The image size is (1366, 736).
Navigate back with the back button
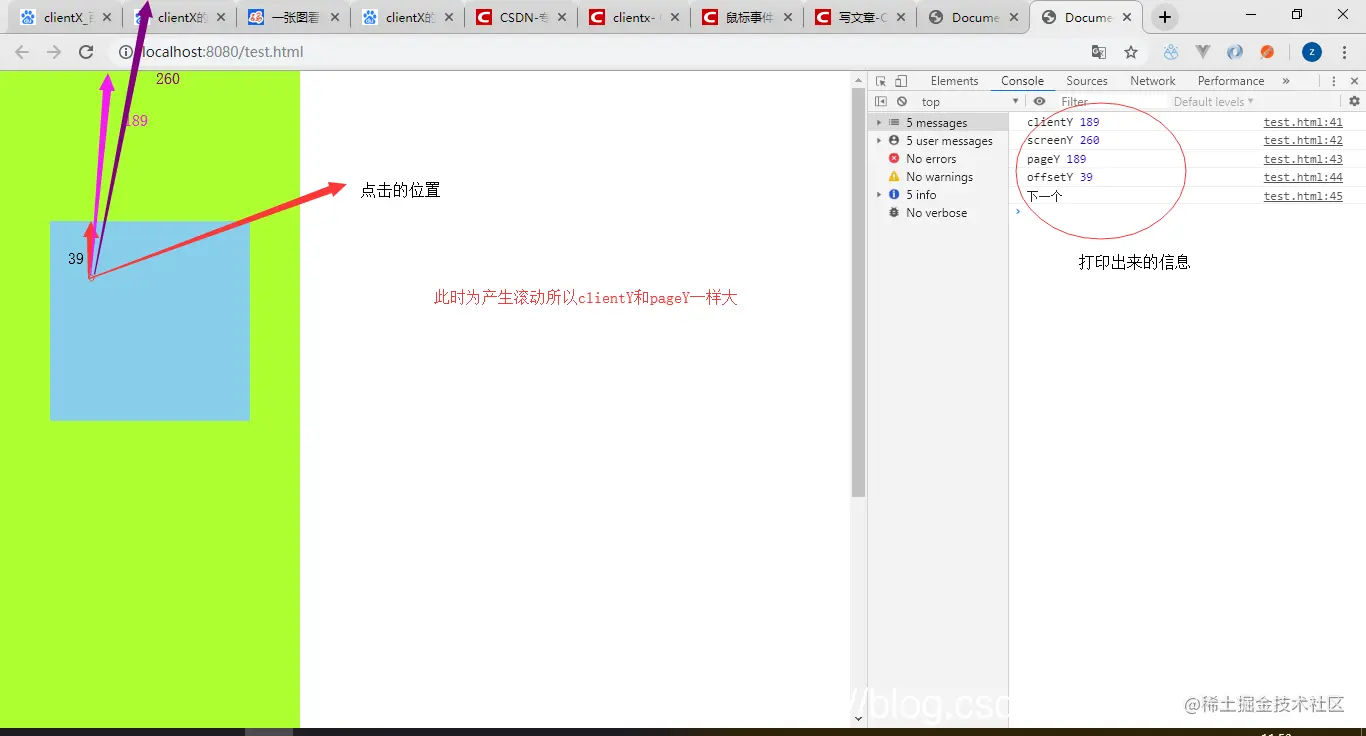pyautogui.click(x=21, y=52)
